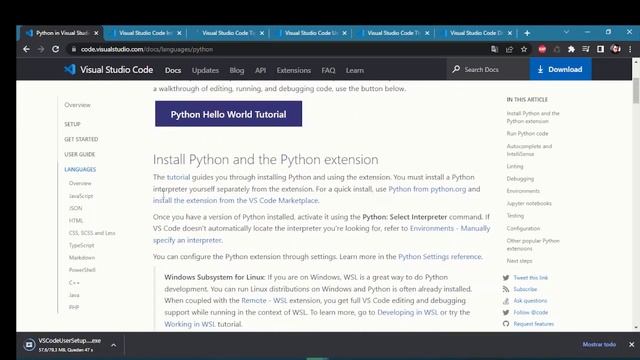The height and width of the screenshot is (360, 640).
Task: Jump to Run Python code section
Action: [527, 133]
